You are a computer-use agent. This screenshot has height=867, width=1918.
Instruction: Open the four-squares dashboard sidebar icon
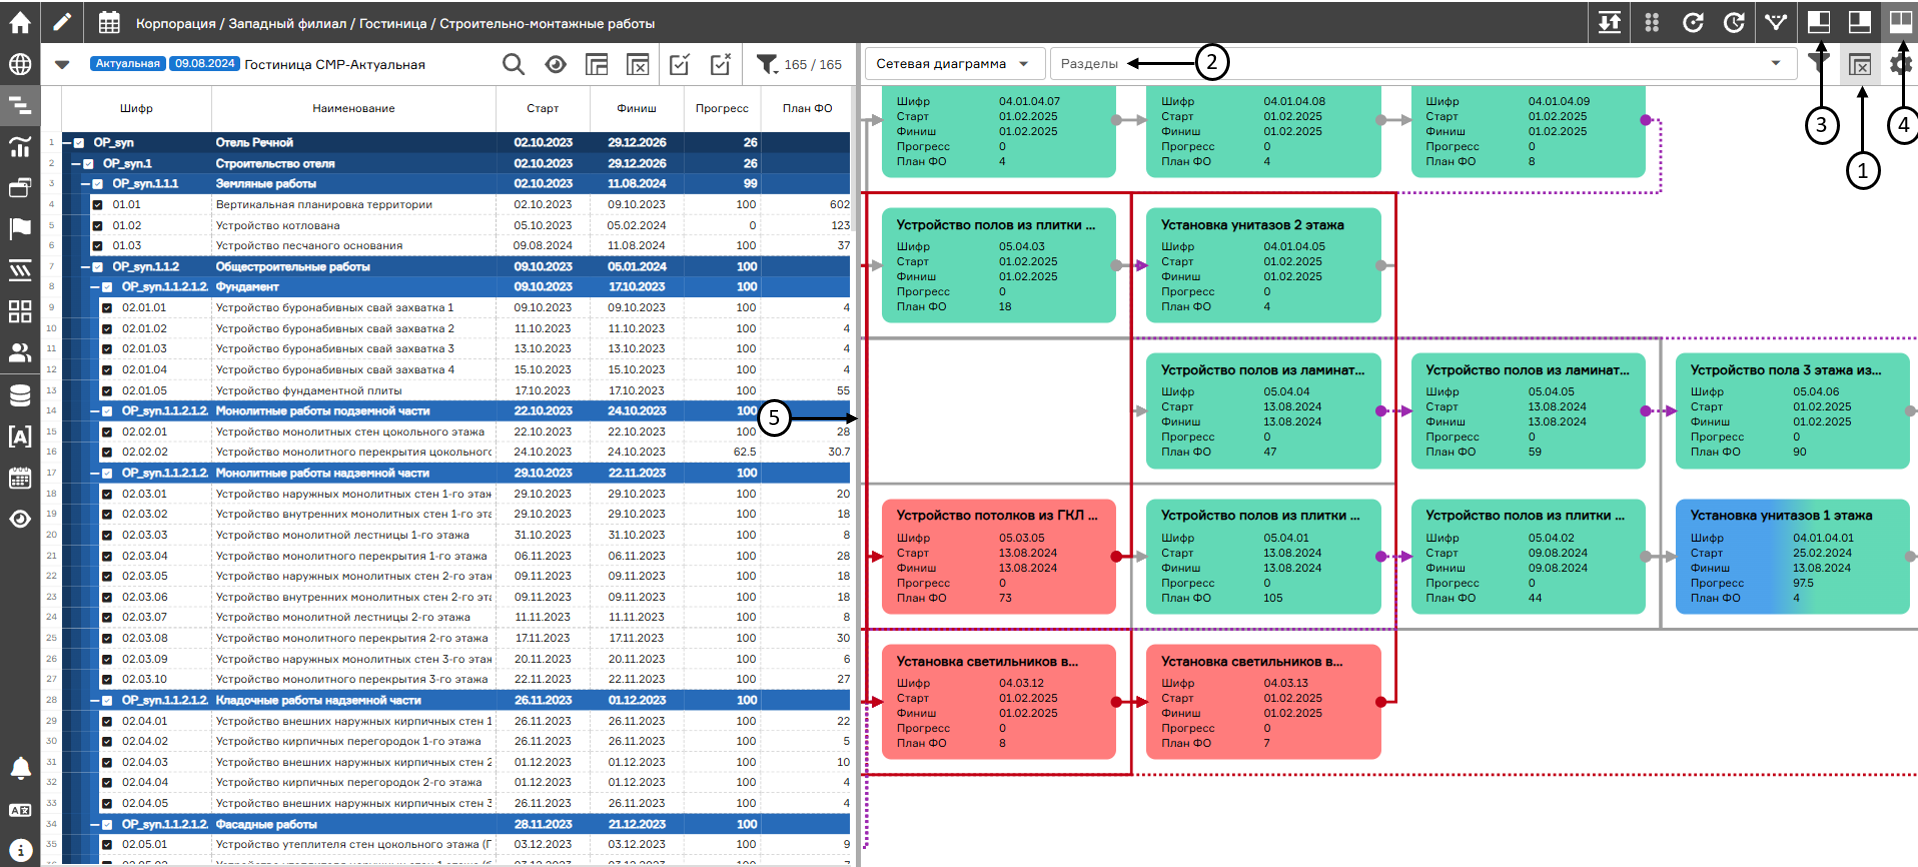click(x=19, y=311)
